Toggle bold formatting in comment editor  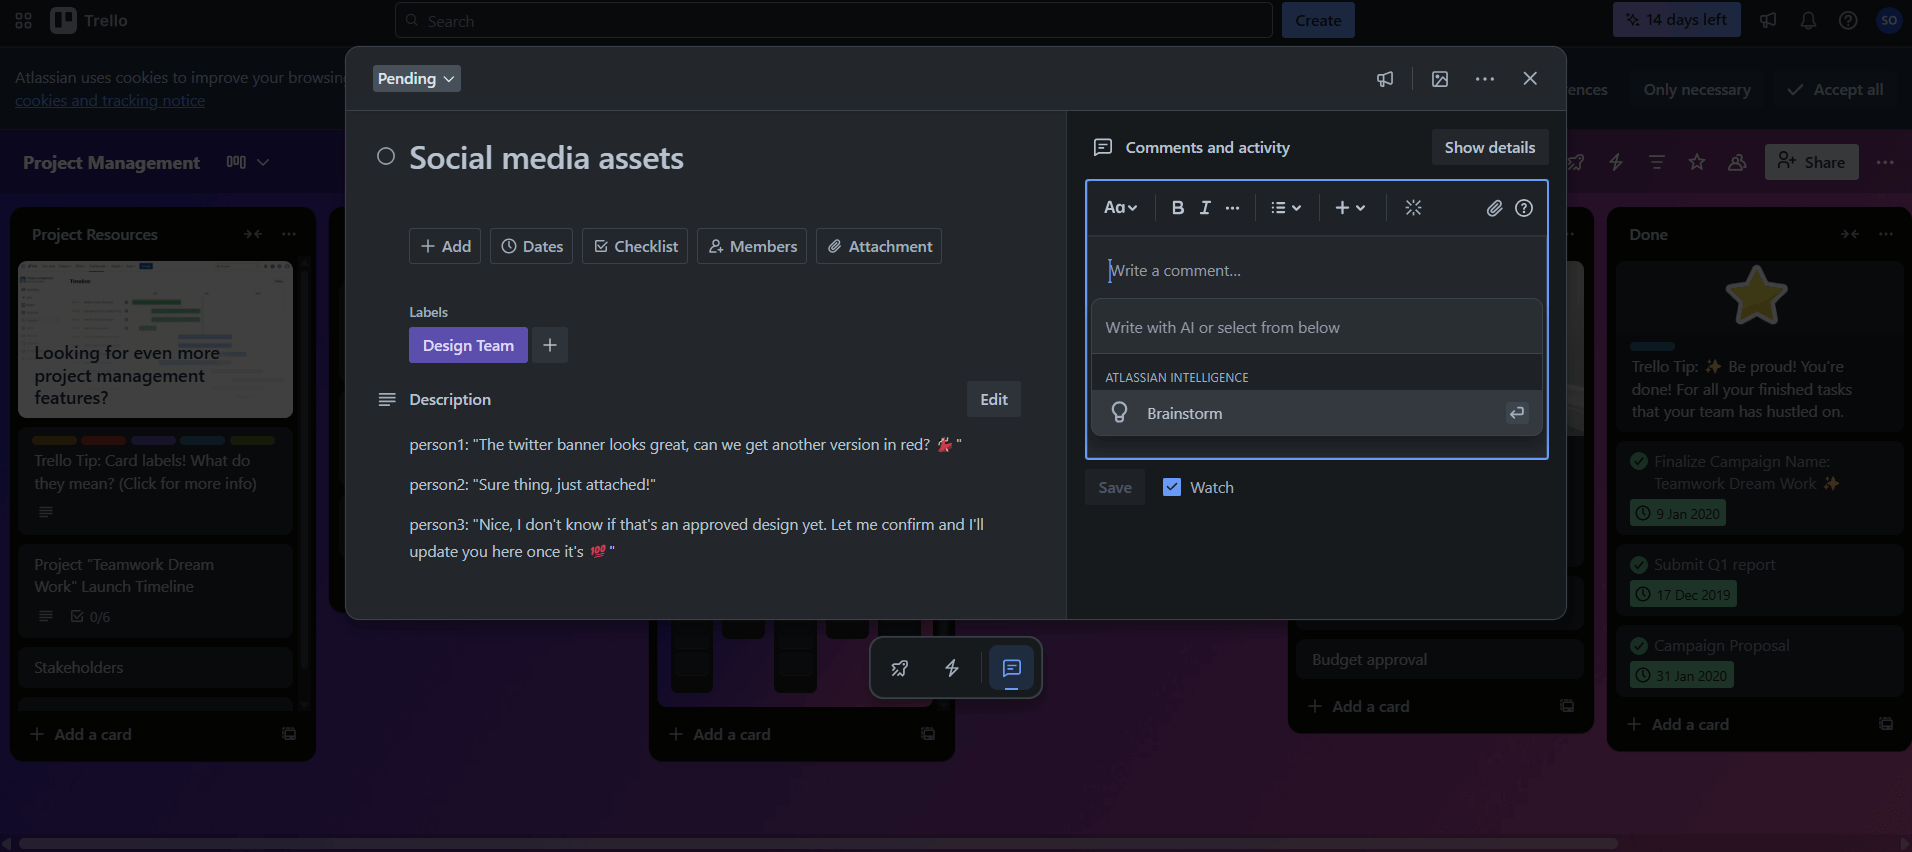click(1178, 208)
